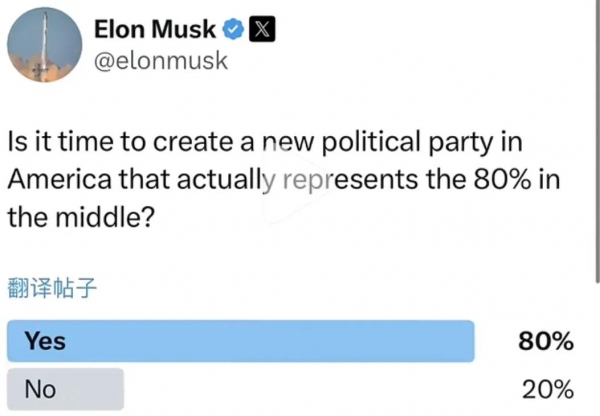Image resolution: width=600 pixels, height=416 pixels.
Task: Click the blue verified checkmark badge
Action: click(x=233, y=29)
